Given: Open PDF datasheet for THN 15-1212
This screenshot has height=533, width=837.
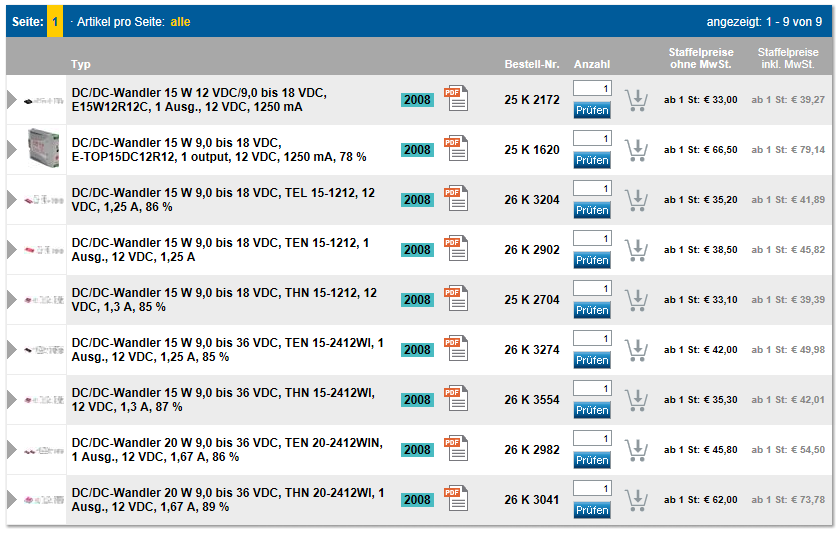Looking at the screenshot, I should pyautogui.click(x=456, y=298).
